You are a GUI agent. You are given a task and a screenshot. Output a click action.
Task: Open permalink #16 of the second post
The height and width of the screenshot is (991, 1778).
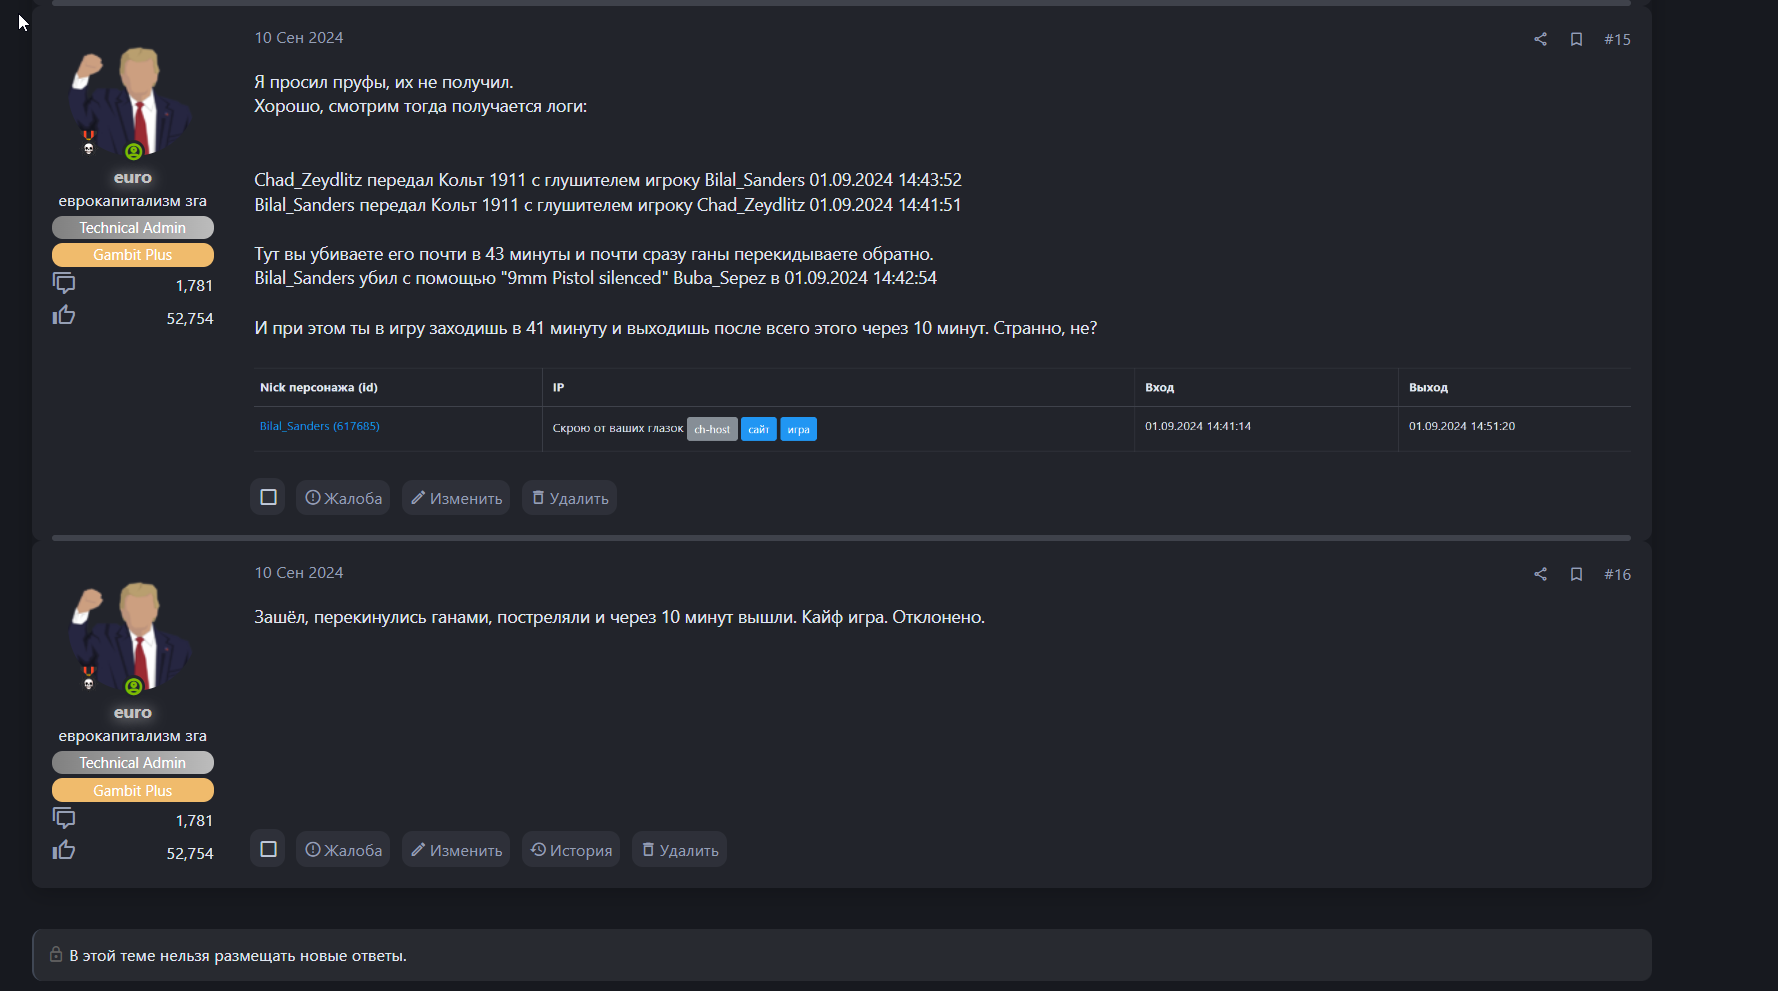[1617, 574]
